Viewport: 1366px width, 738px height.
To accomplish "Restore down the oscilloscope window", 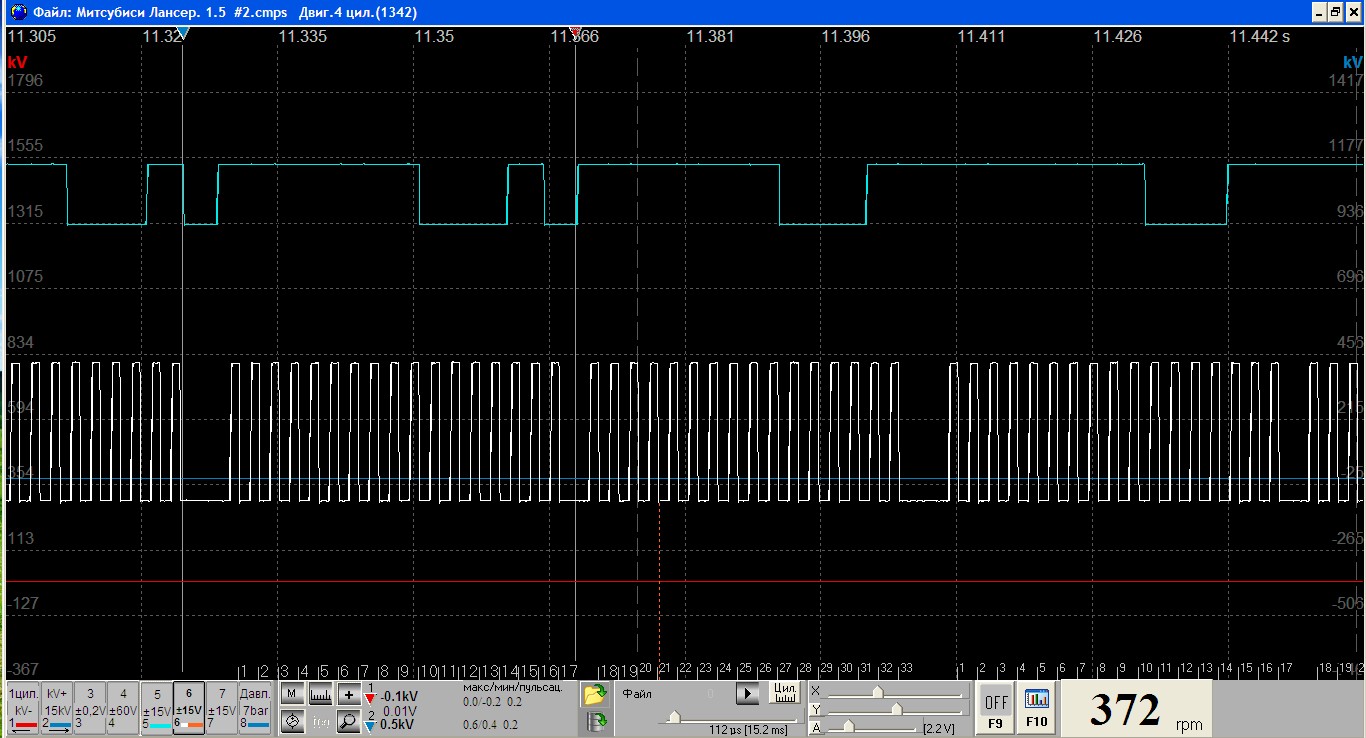I will click(1336, 12).
